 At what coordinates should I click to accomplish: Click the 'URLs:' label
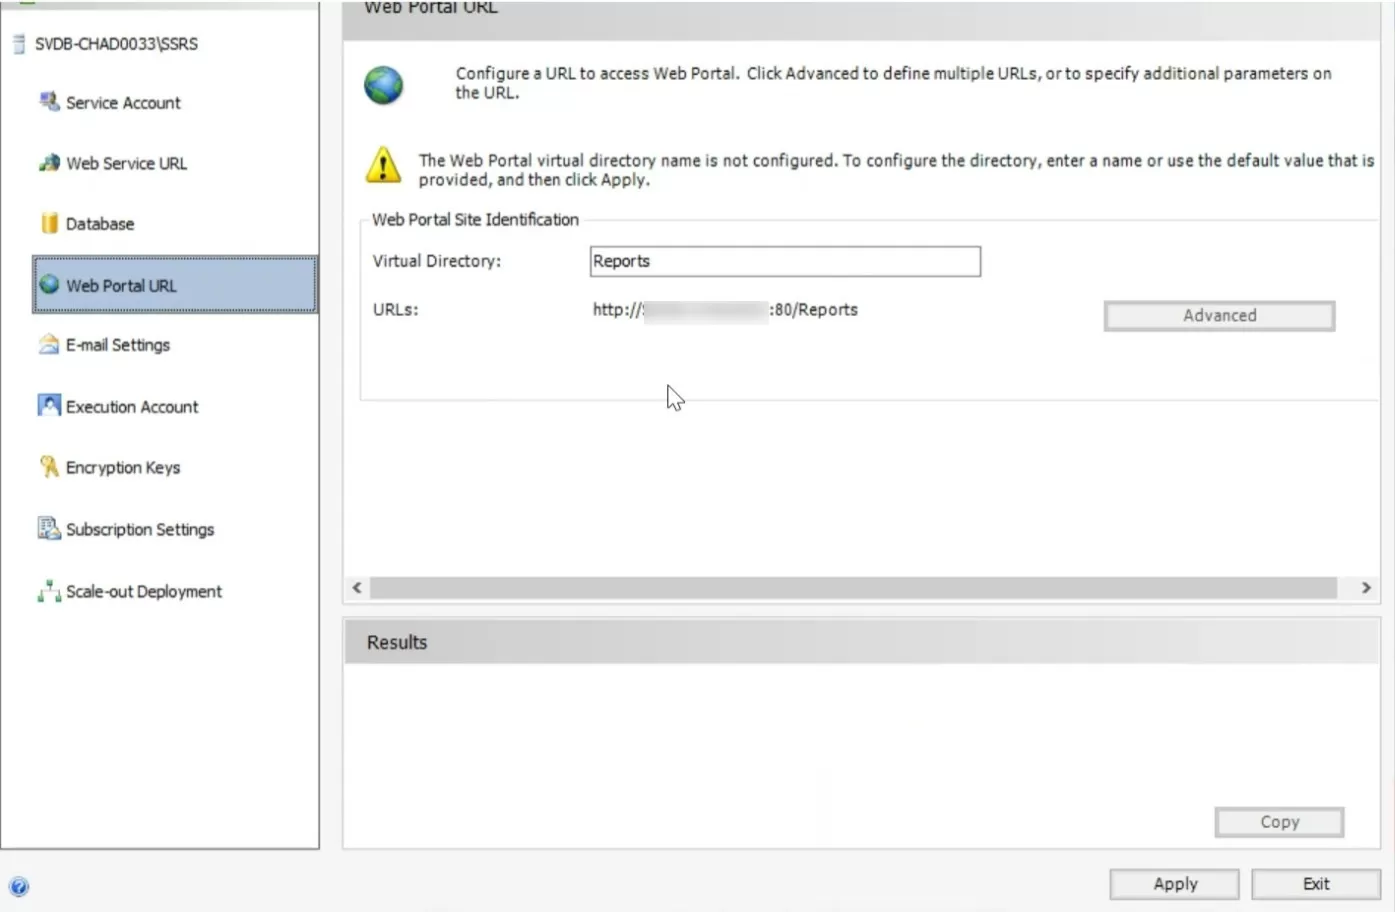coord(395,310)
